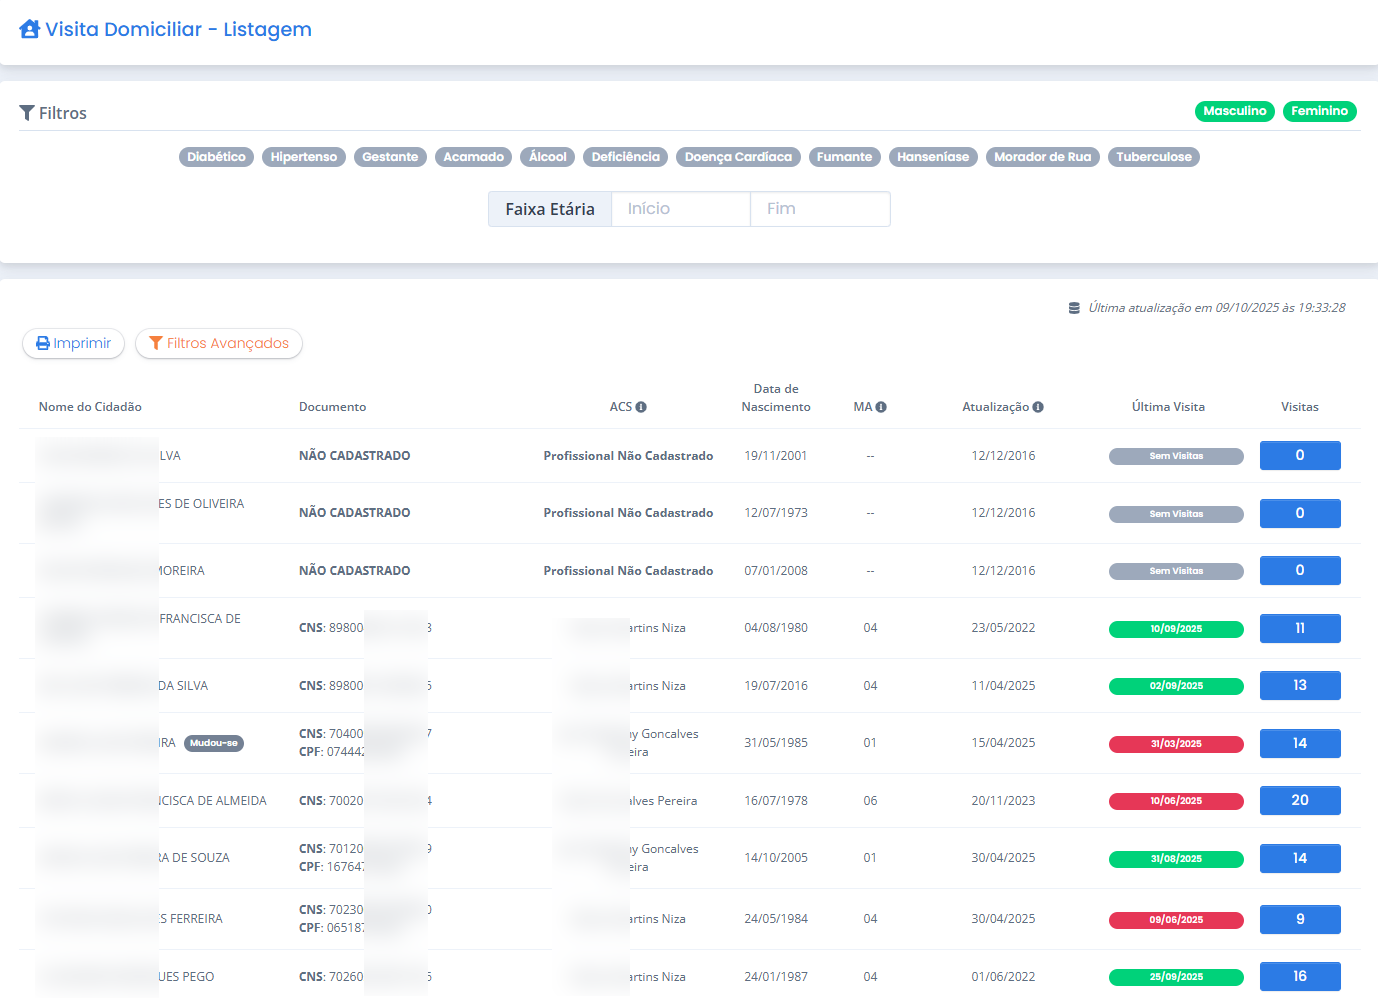Screen dimensions: 1378x1002
Task: Toggle the Masculino gender filter
Action: click(x=1234, y=111)
